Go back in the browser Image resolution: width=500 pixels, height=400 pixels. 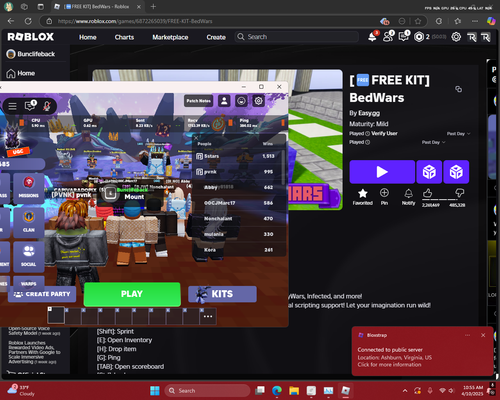pyautogui.click(x=11, y=21)
